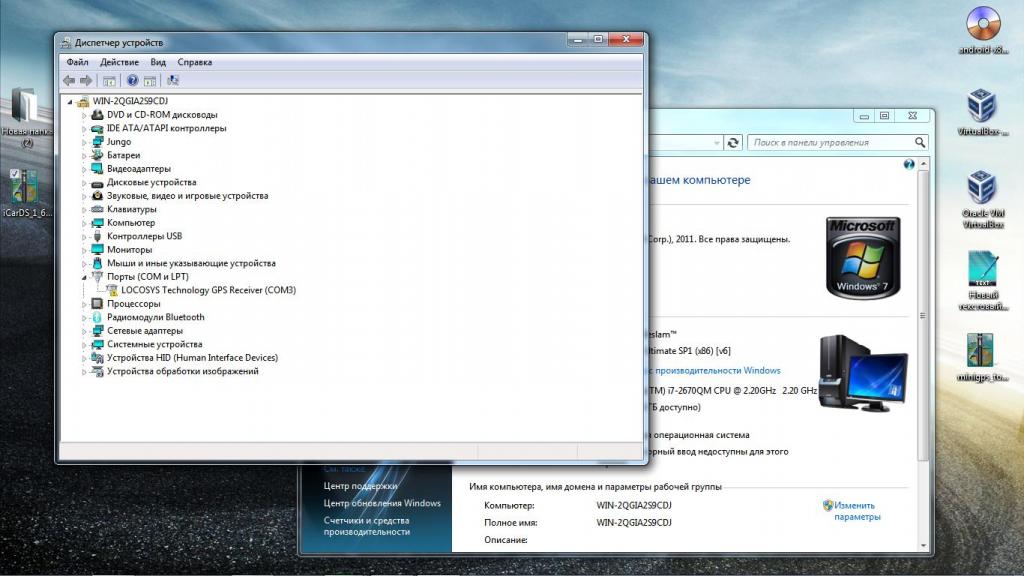The width and height of the screenshot is (1024, 576).
Task: Expand the DVD и CD-ROM дисководы node
Action: tap(85, 115)
